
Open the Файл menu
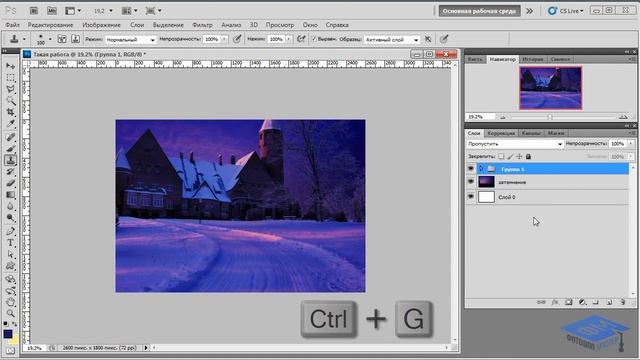coord(13,25)
